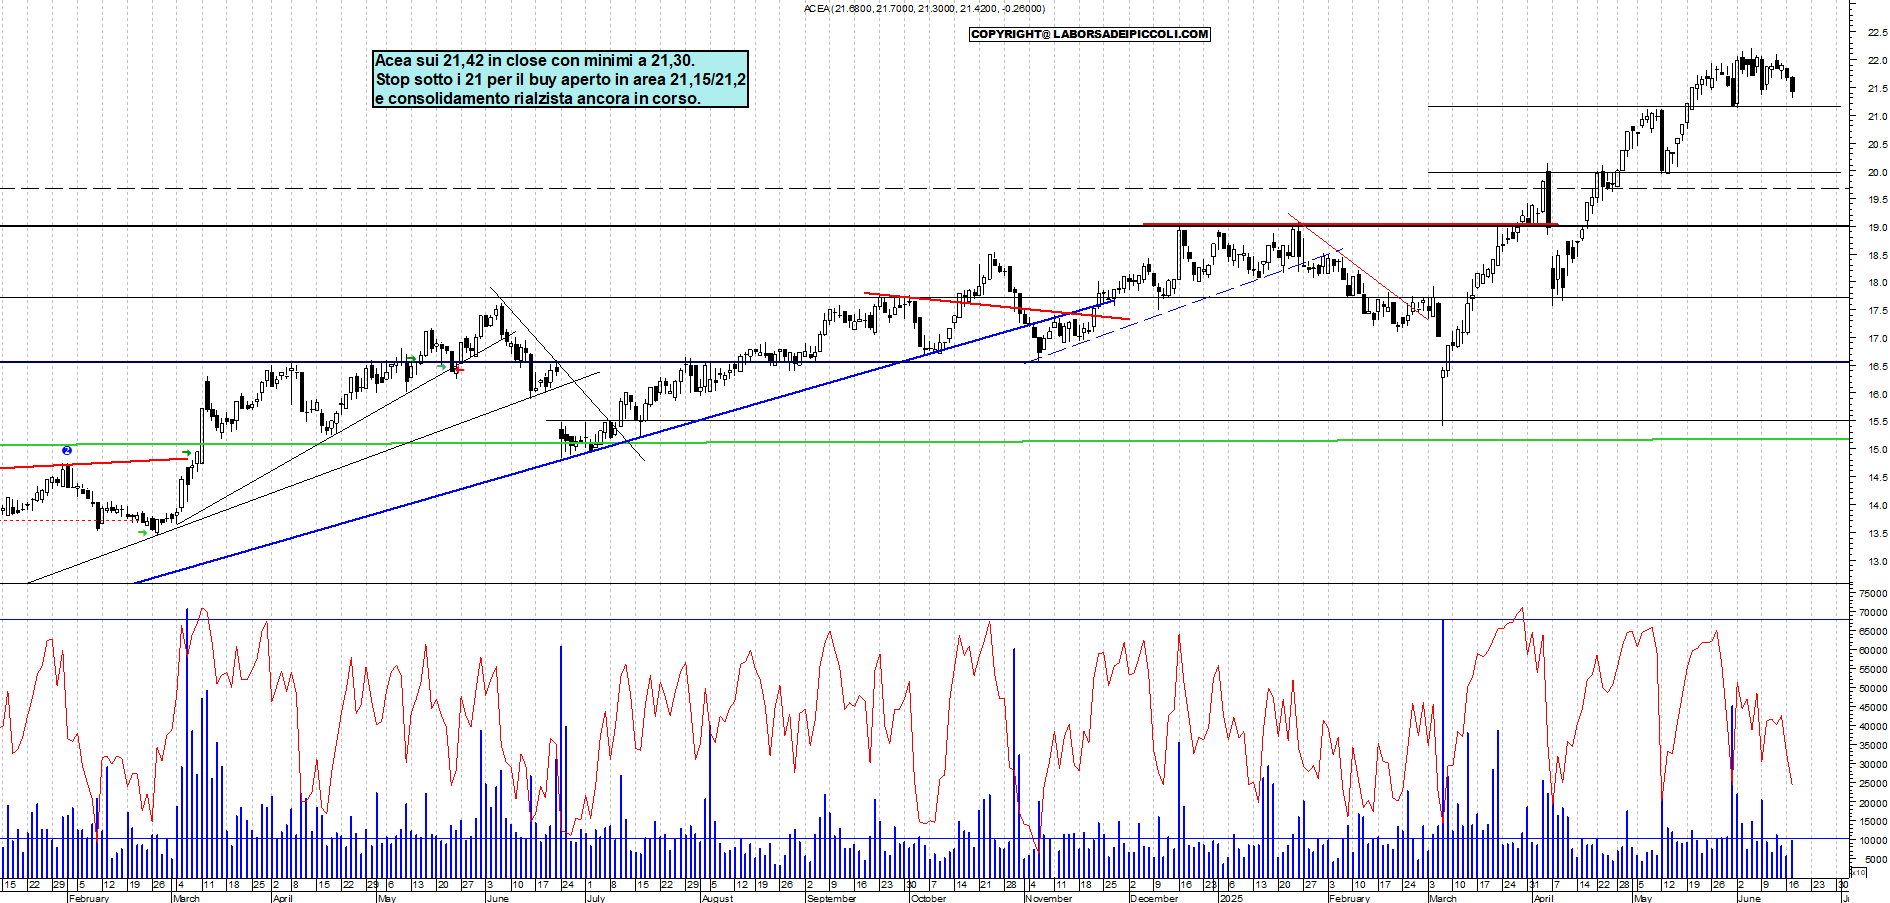Click the blue circled 2 chart marker
Viewport: 1890px width, 903px height.
click(67, 451)
